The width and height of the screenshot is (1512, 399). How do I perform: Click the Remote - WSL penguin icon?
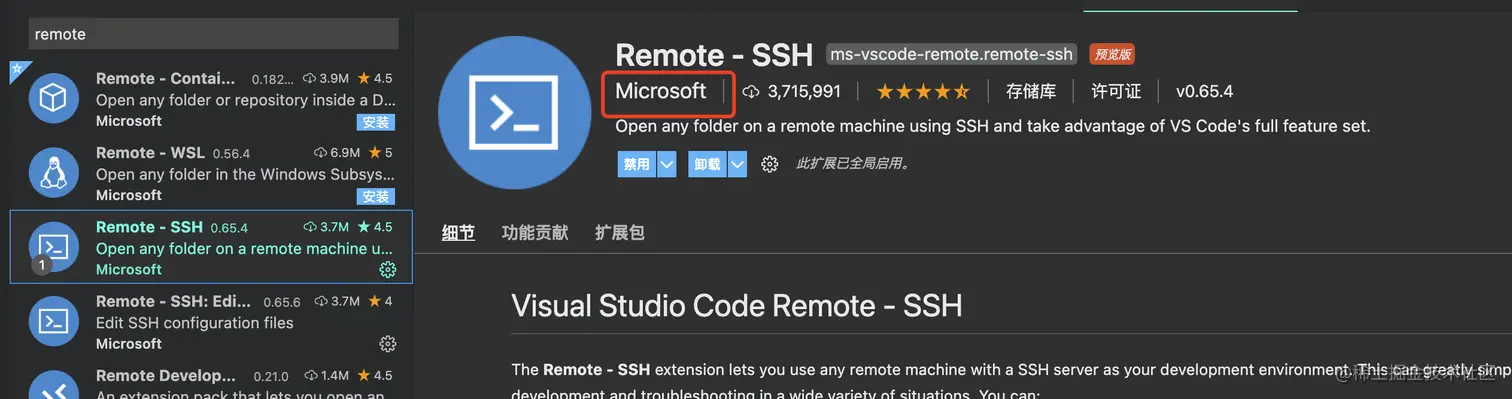click(53, 172)
